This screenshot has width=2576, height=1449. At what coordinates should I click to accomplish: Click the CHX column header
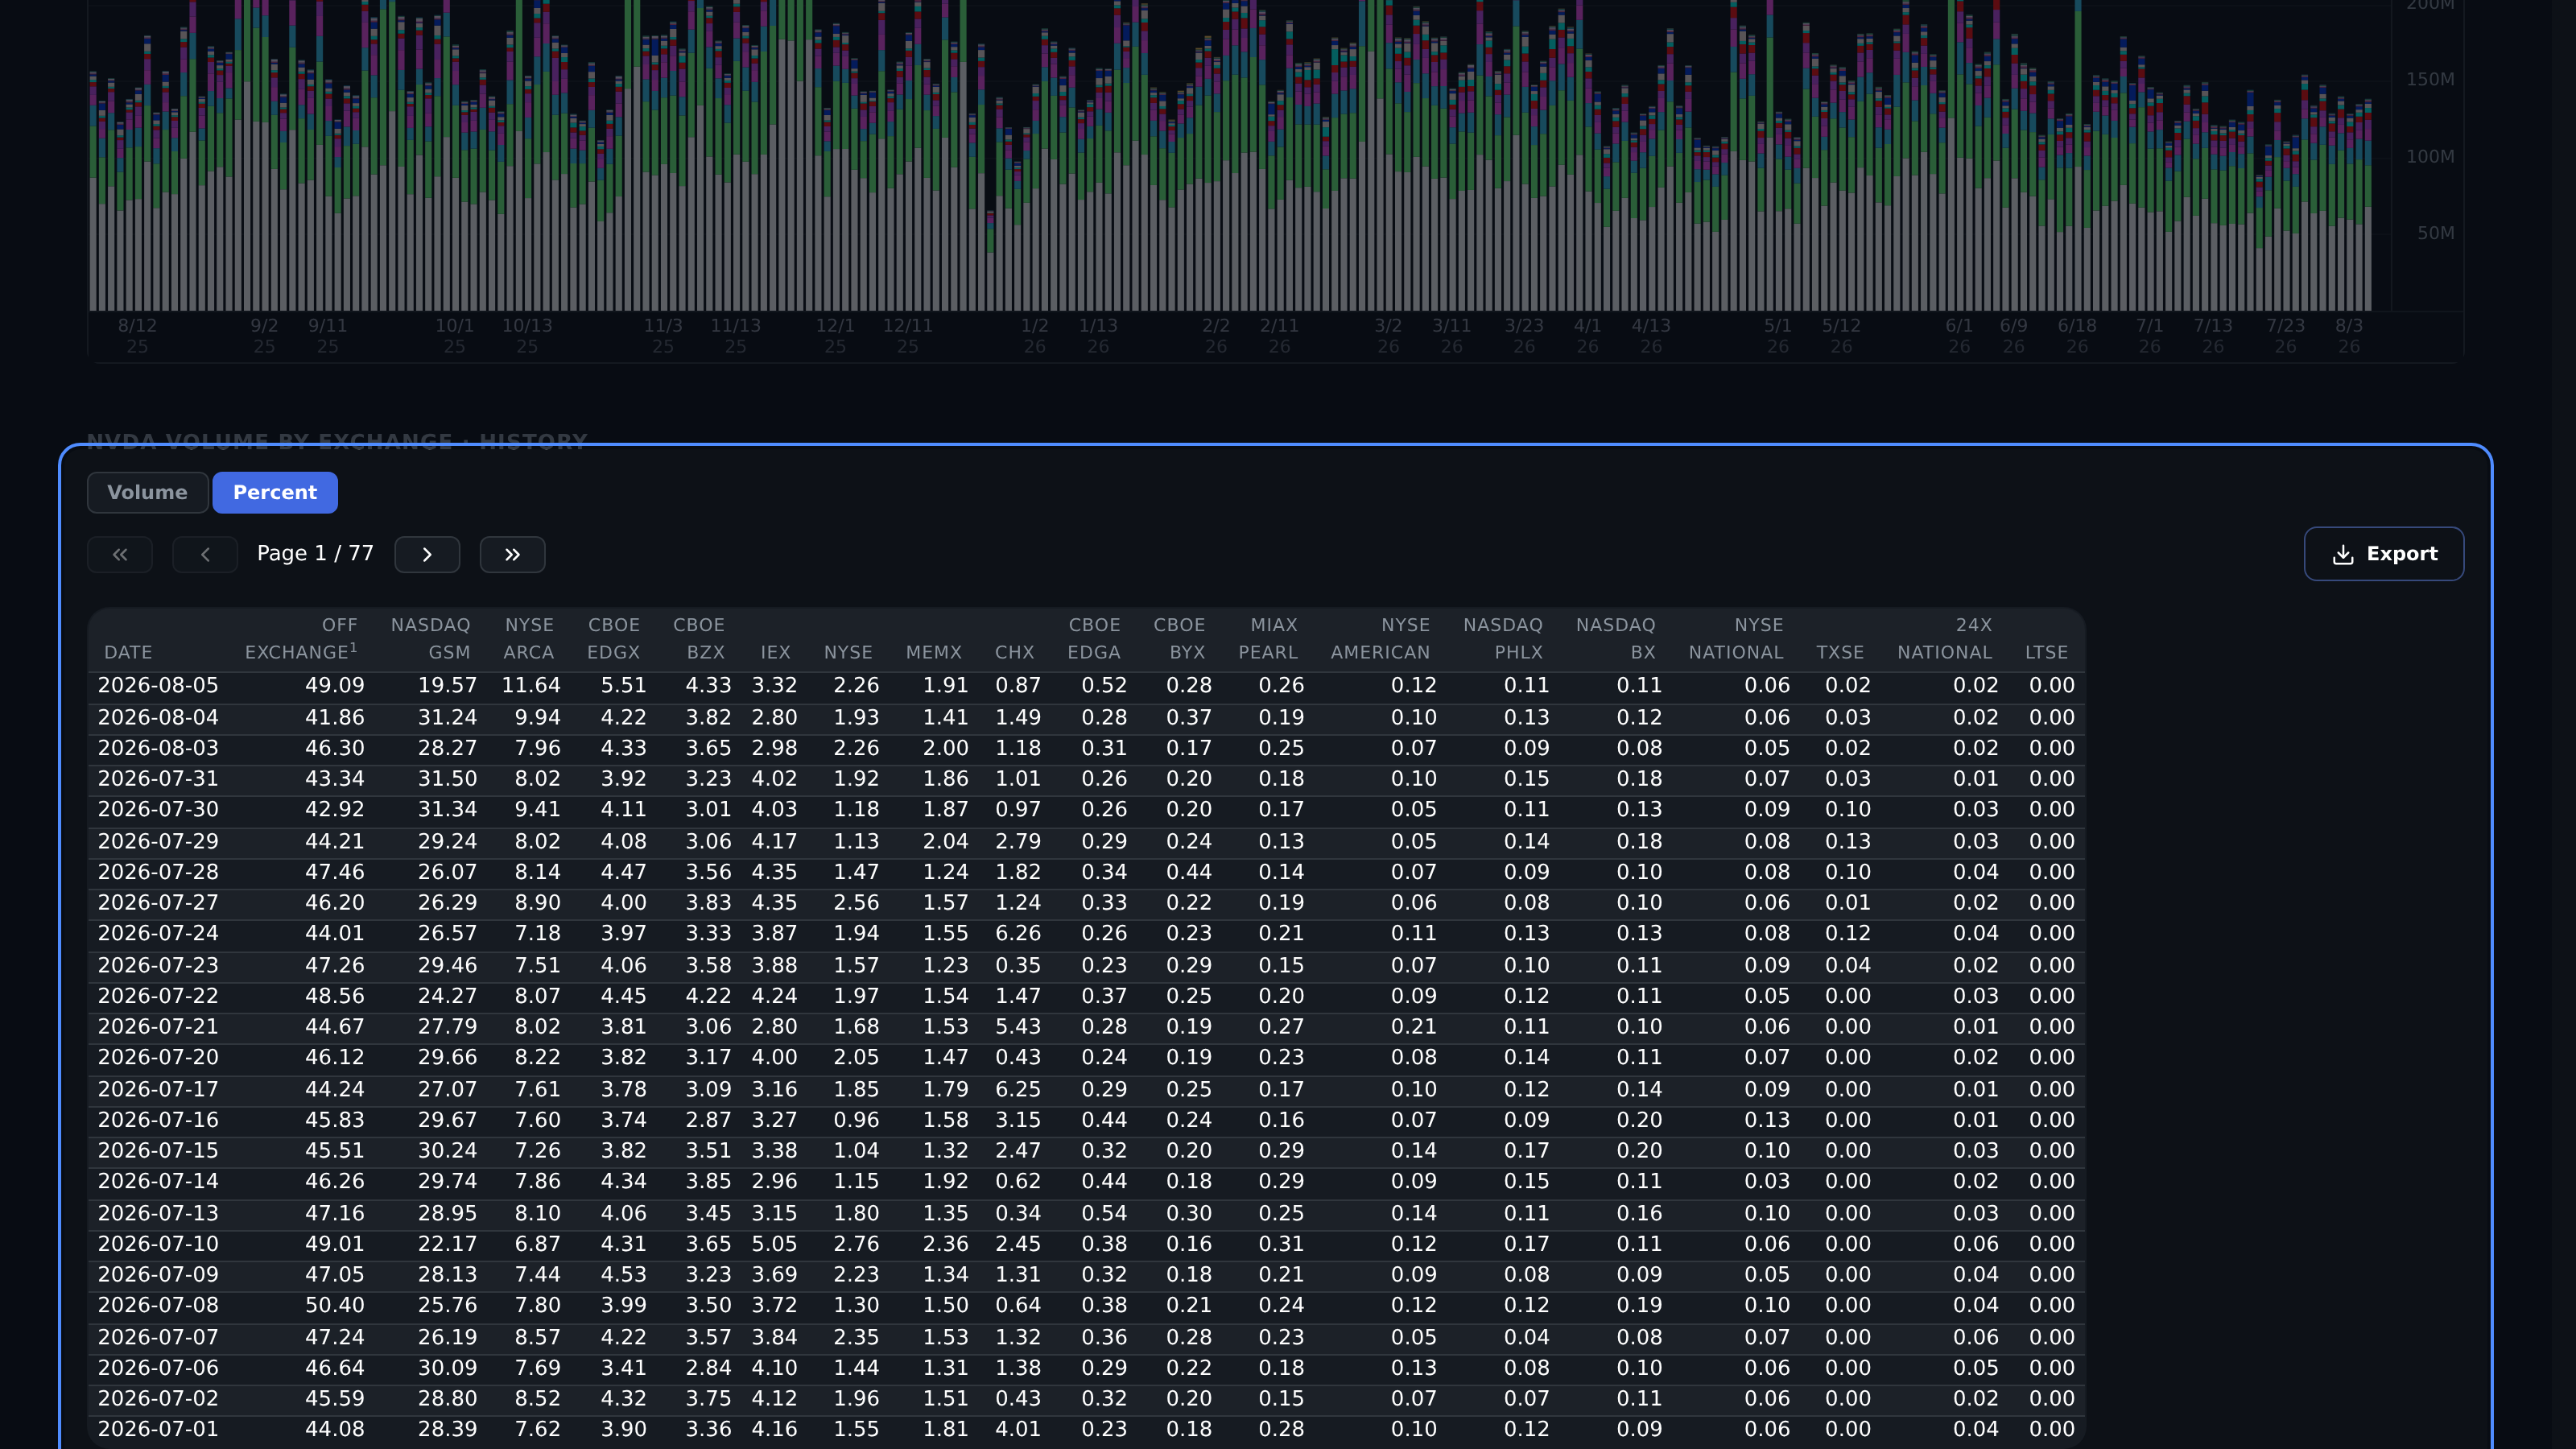point(1014,652)
